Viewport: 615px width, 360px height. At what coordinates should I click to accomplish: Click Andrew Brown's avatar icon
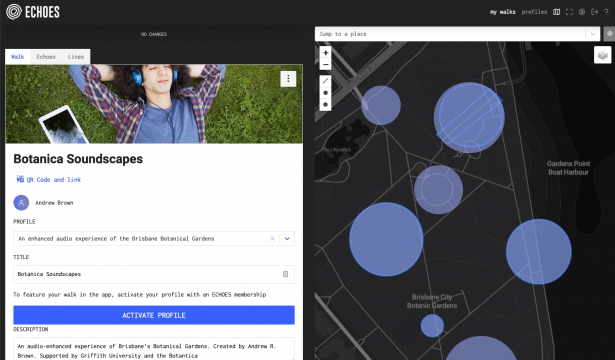[x=21, y=203]
